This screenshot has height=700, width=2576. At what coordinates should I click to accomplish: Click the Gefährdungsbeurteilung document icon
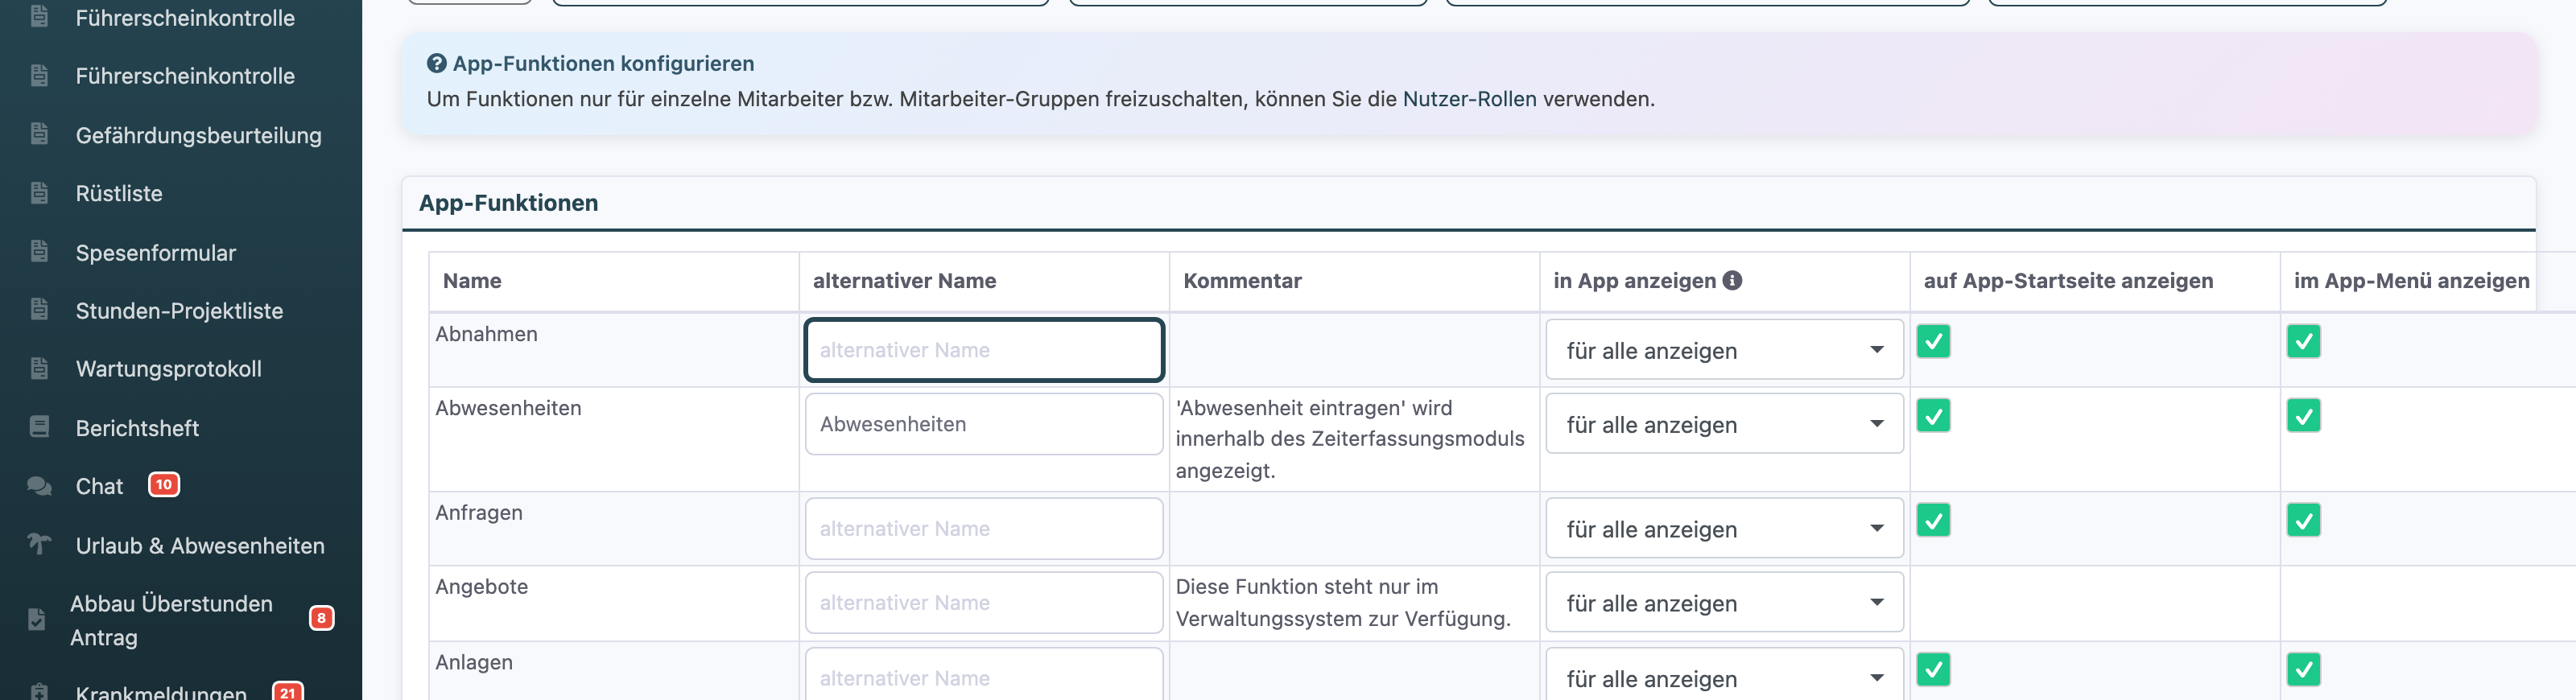coord(39,134)
